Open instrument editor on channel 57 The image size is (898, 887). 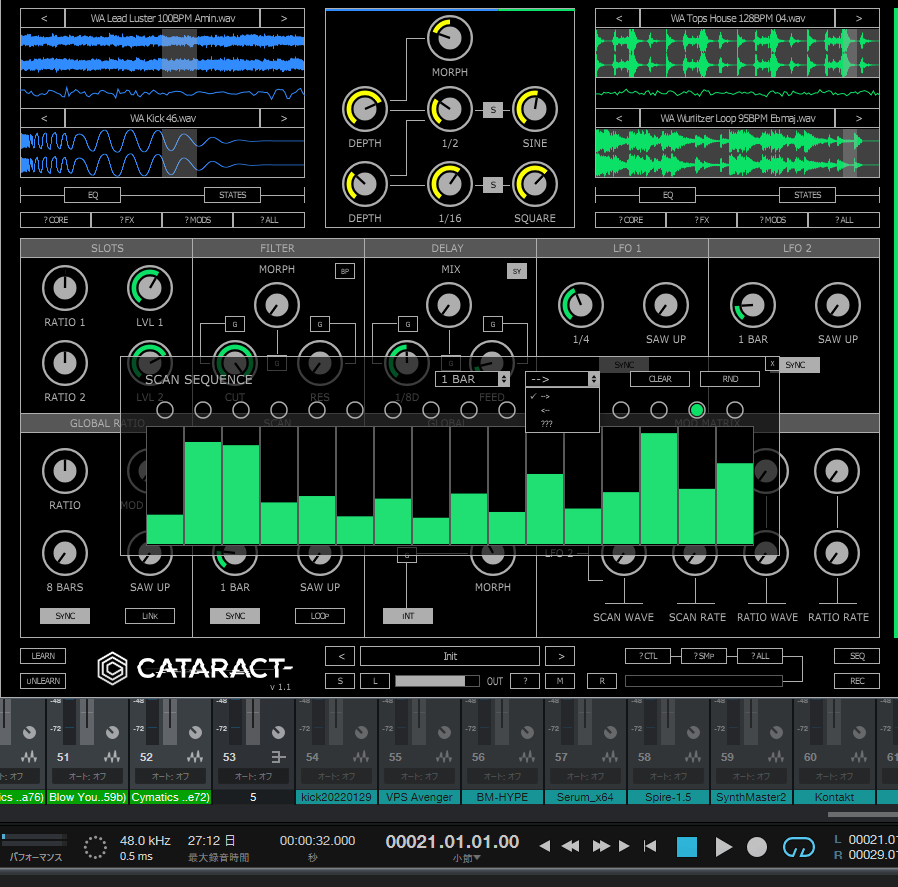[x=610, y=757]
